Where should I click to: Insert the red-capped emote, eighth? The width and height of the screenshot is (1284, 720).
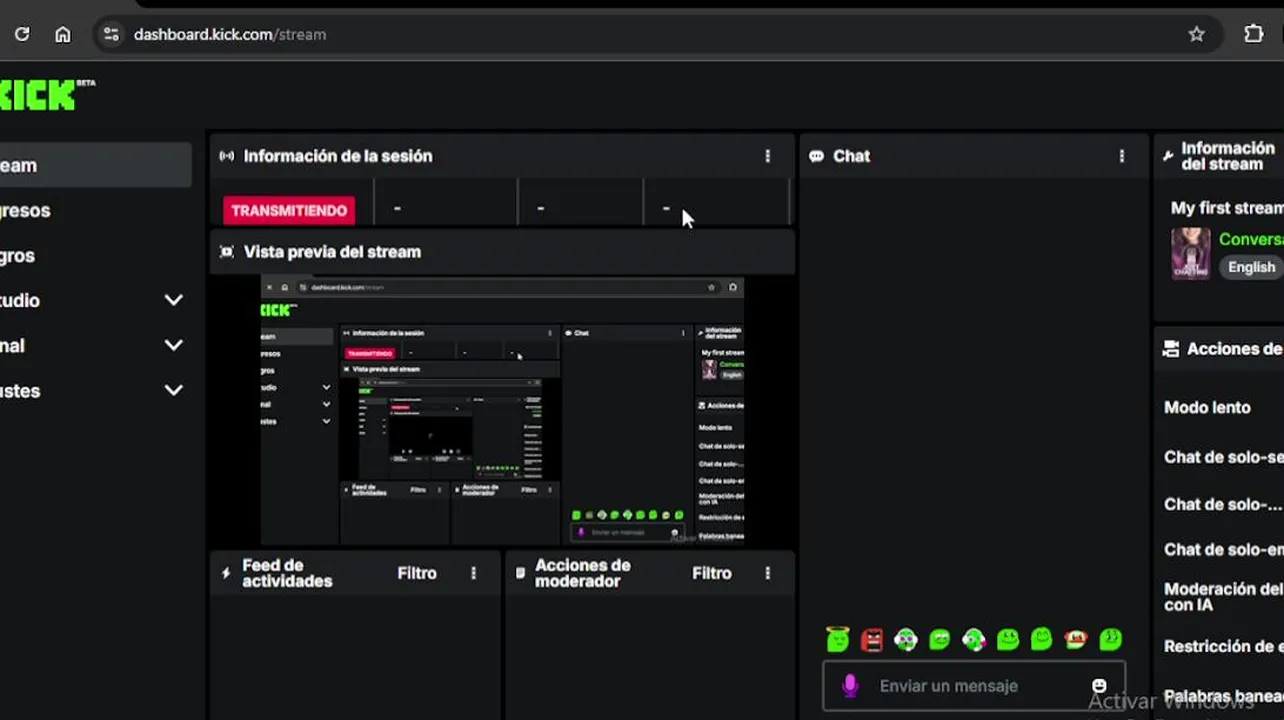pos(1076,639)
